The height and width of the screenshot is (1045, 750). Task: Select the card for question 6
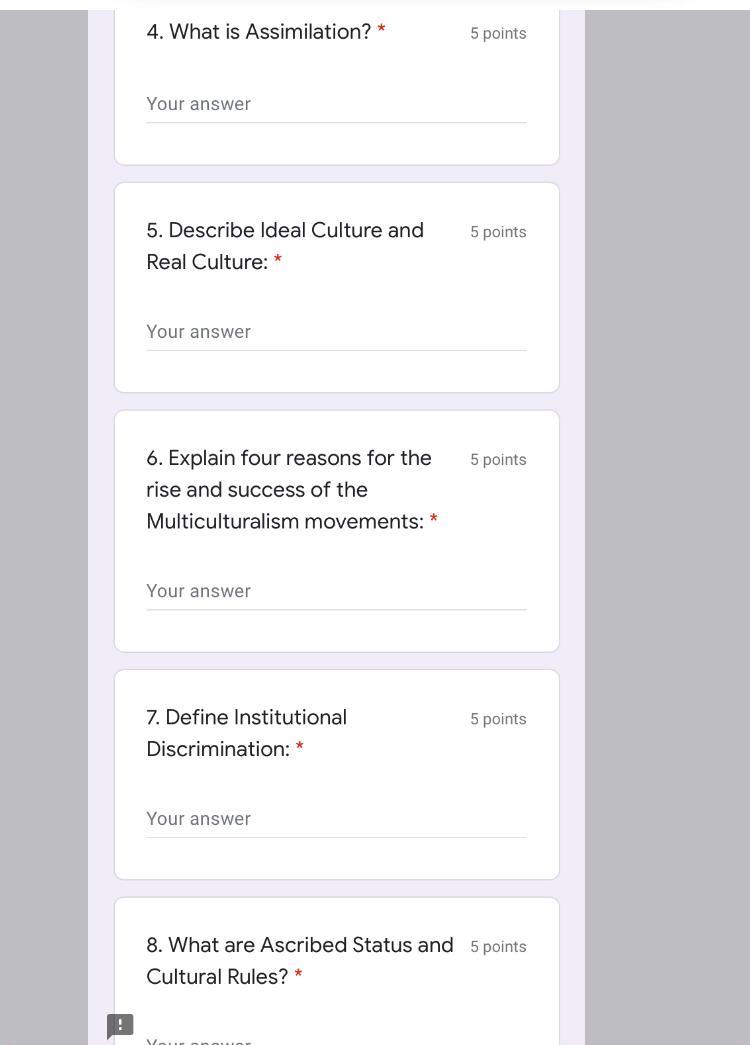pos(336,530)
